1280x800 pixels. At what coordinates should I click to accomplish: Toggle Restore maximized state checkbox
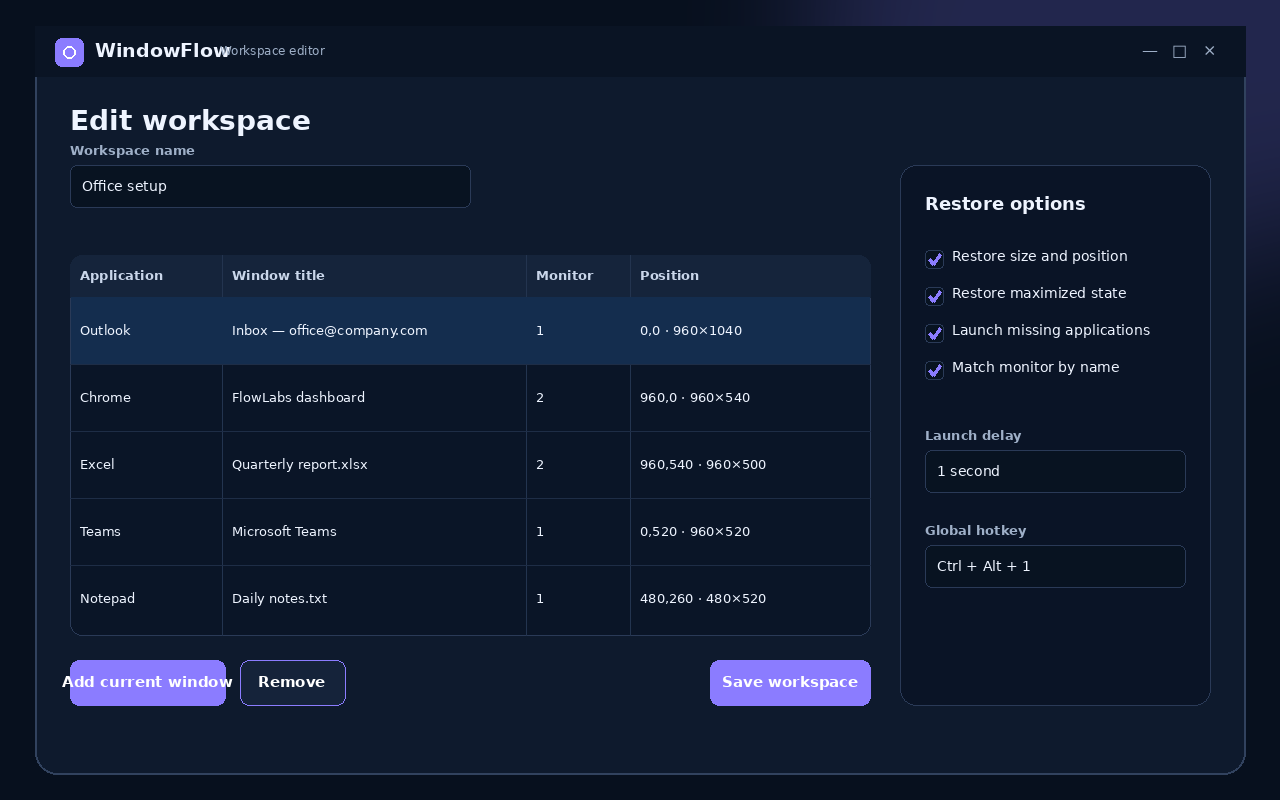tap(934, 296)
